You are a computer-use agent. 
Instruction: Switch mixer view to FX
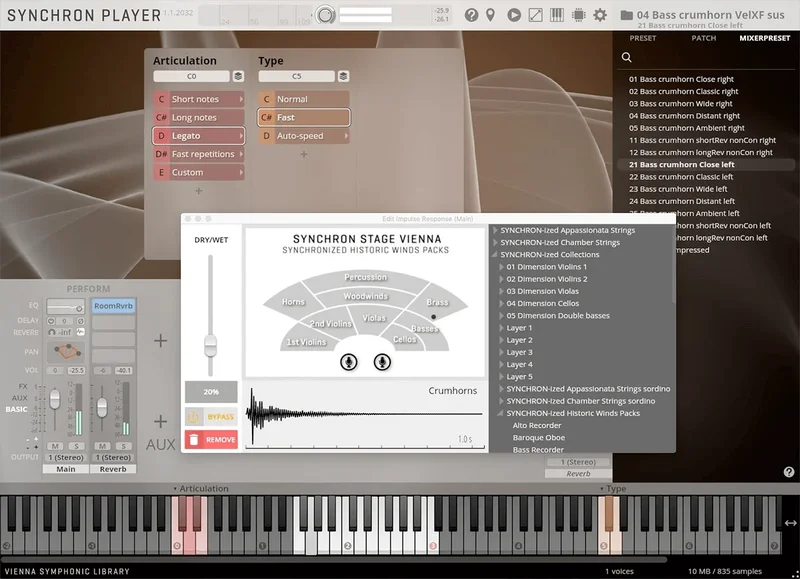click(23, 386)
